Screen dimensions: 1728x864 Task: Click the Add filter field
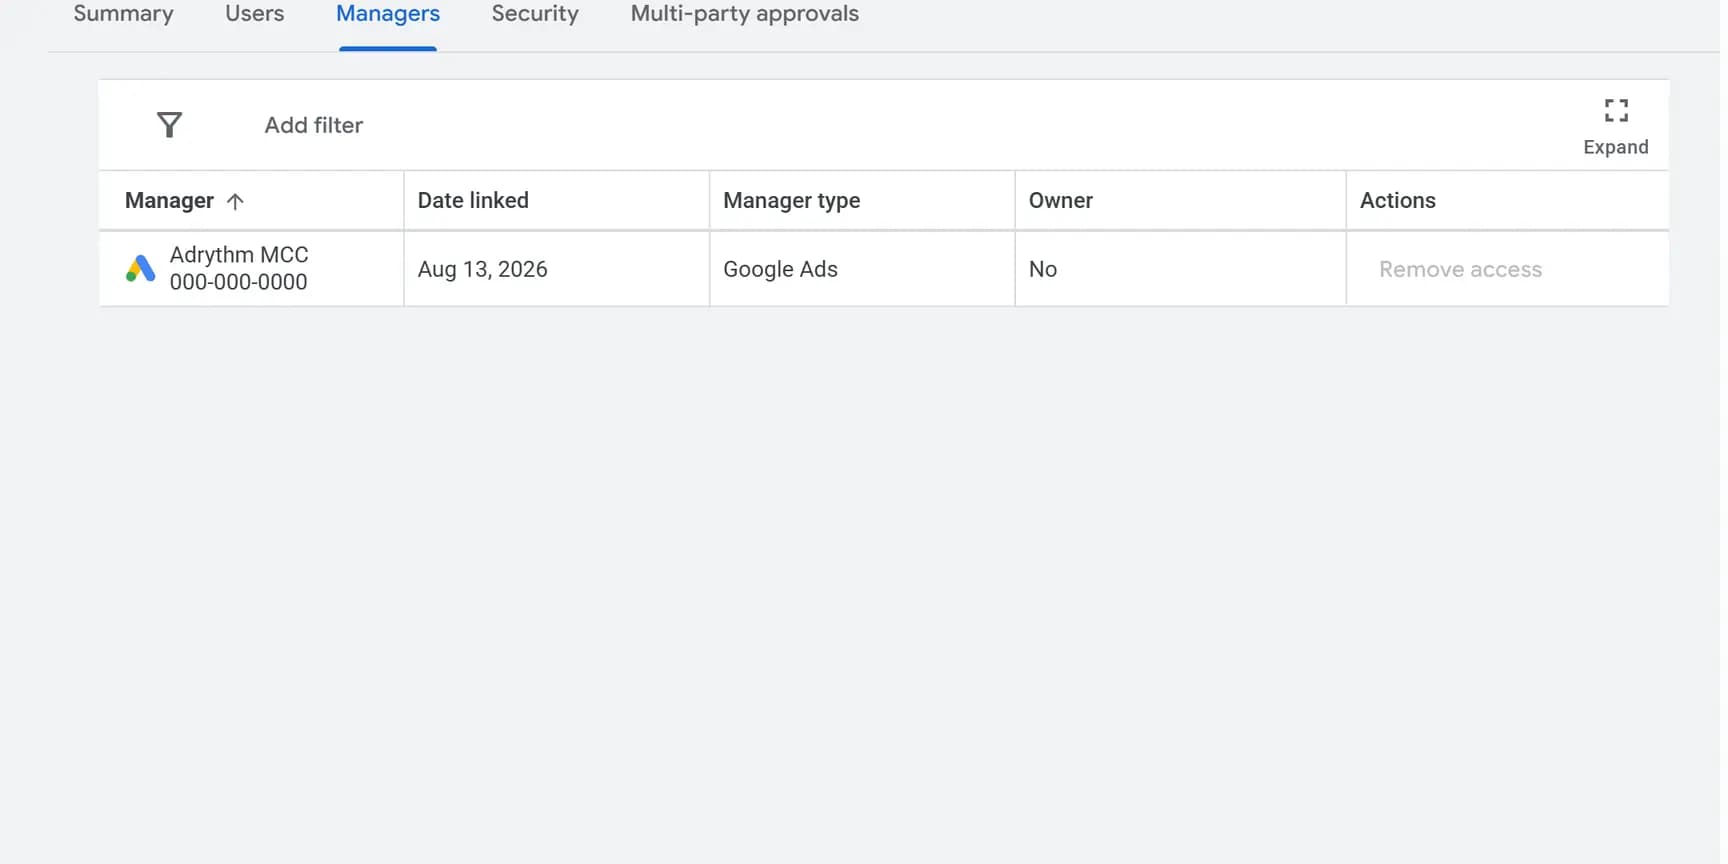[314, 125]
